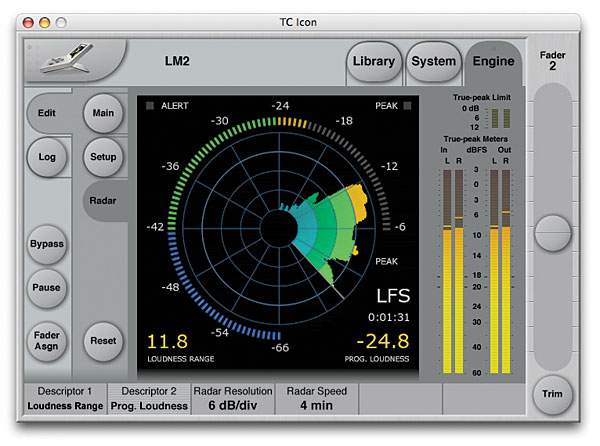The image size is (600, 446).
Task: Open the System tab
Action: tap(433, 61)
